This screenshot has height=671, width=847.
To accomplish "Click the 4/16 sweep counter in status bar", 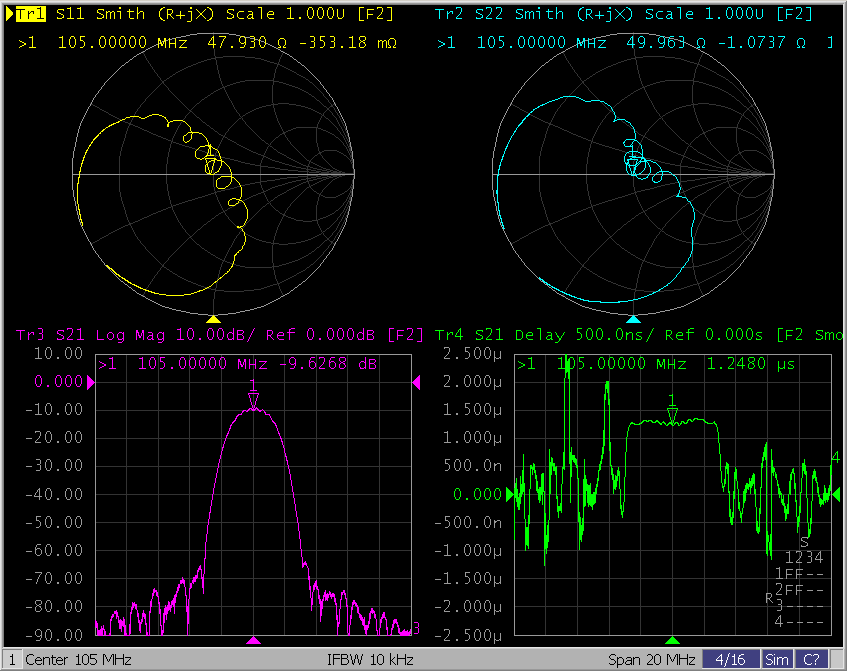I will 730,660.
